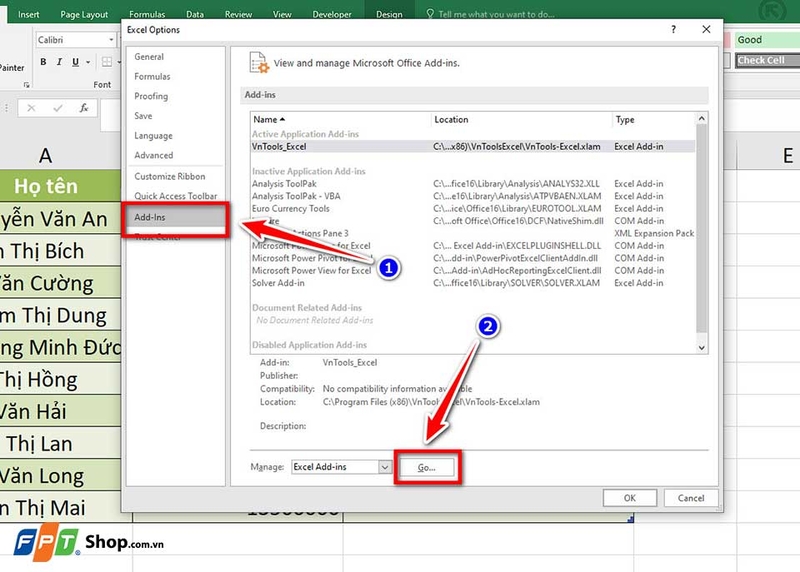Click the add-ins list vertical scrollbar thumb
Viewport: 800px width, 572px height.
702,230
